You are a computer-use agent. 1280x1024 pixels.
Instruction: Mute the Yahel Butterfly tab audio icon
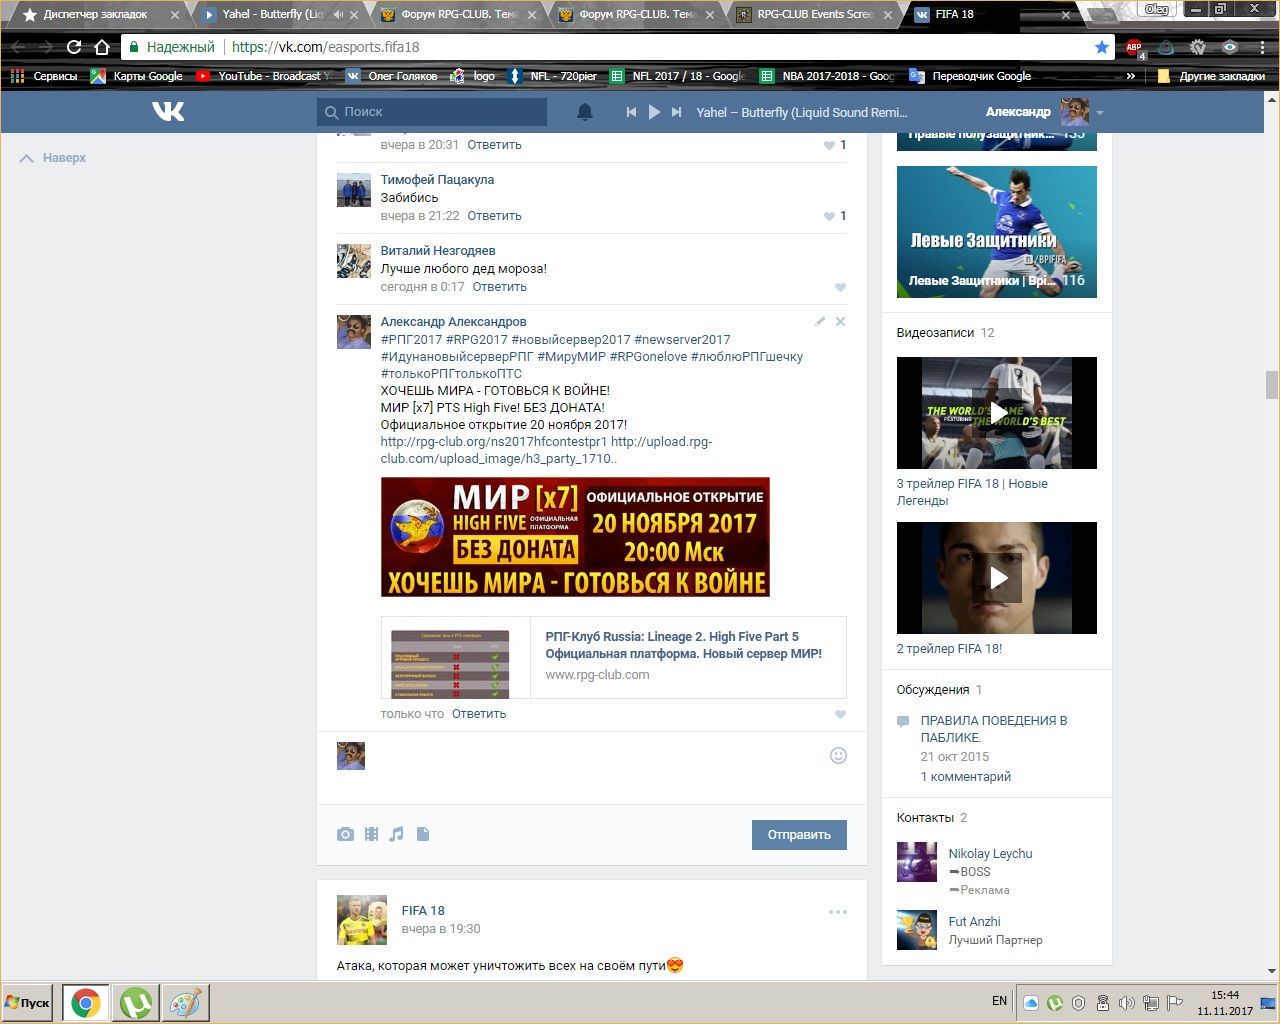click(x=337, y=15)
